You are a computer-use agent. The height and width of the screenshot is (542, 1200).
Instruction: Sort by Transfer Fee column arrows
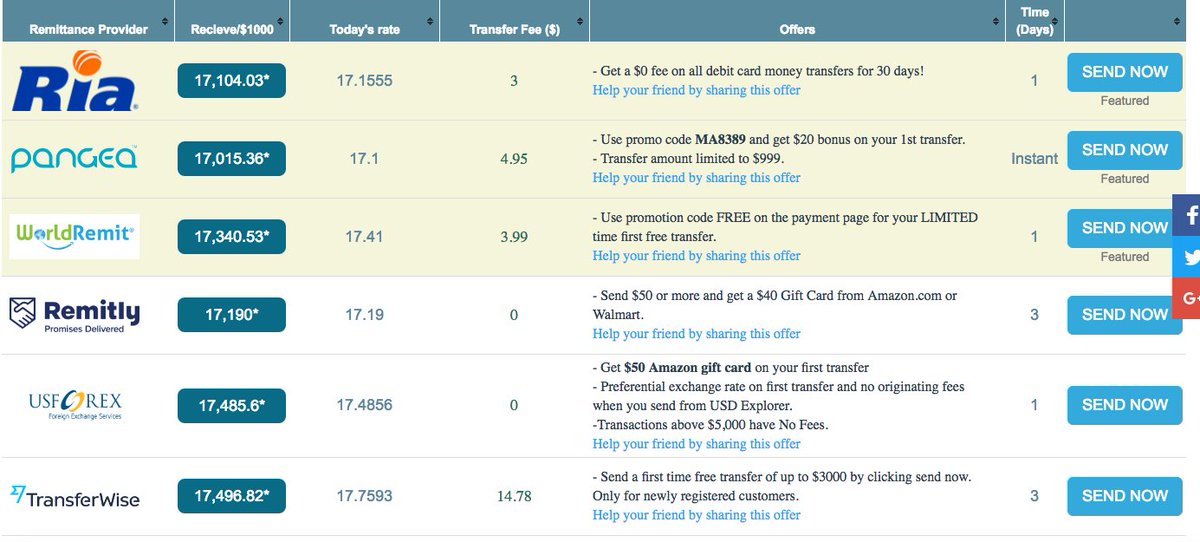click(x=579, y=21)
